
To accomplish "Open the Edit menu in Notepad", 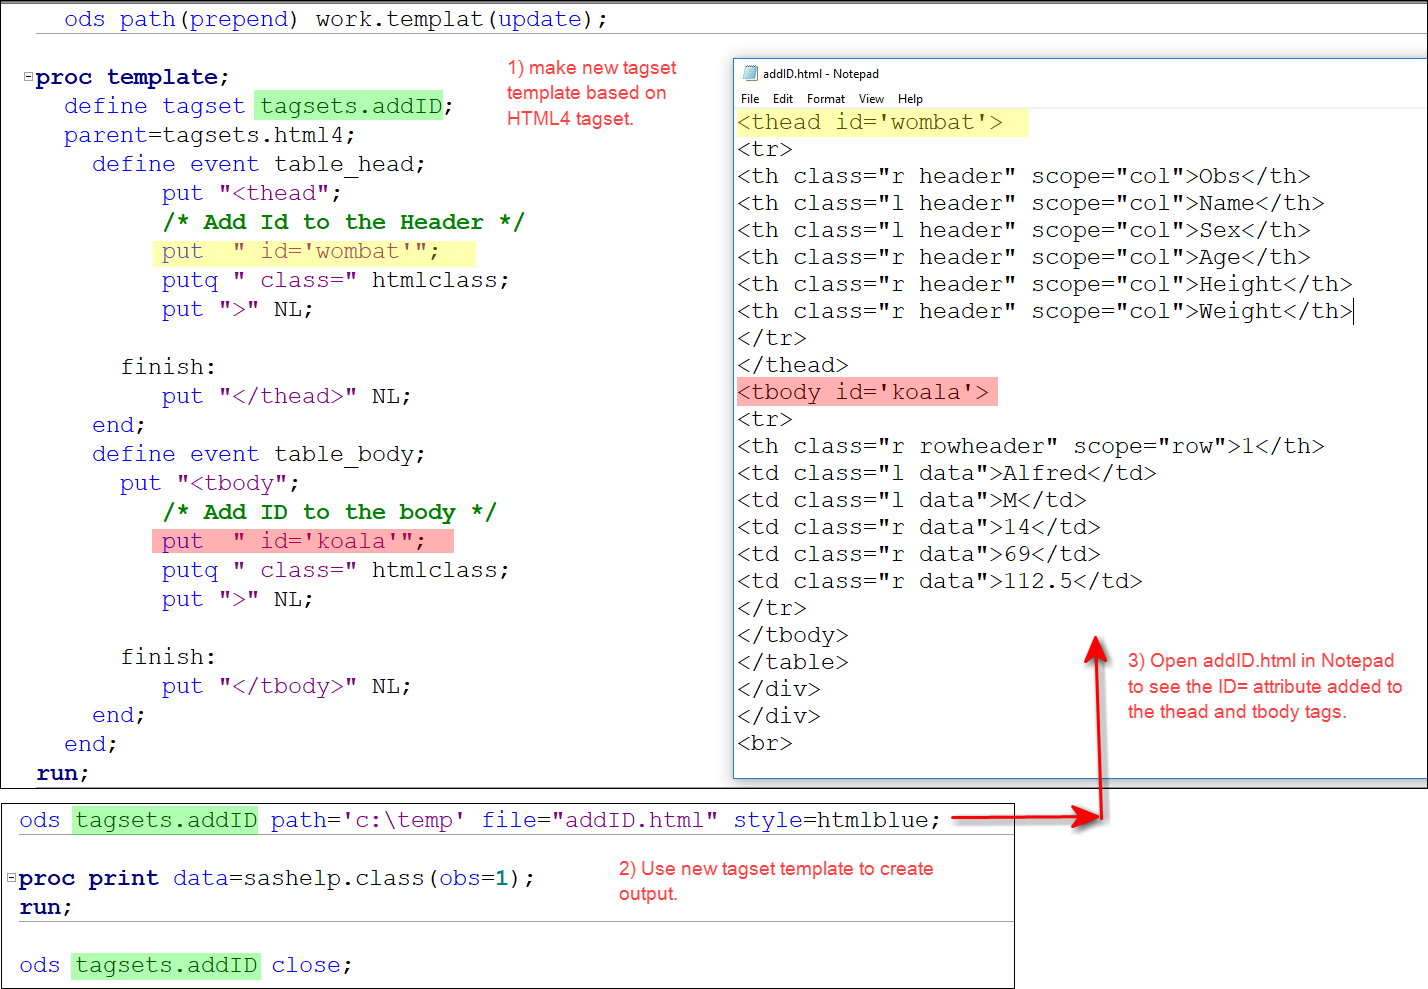I will coord(783,99).
